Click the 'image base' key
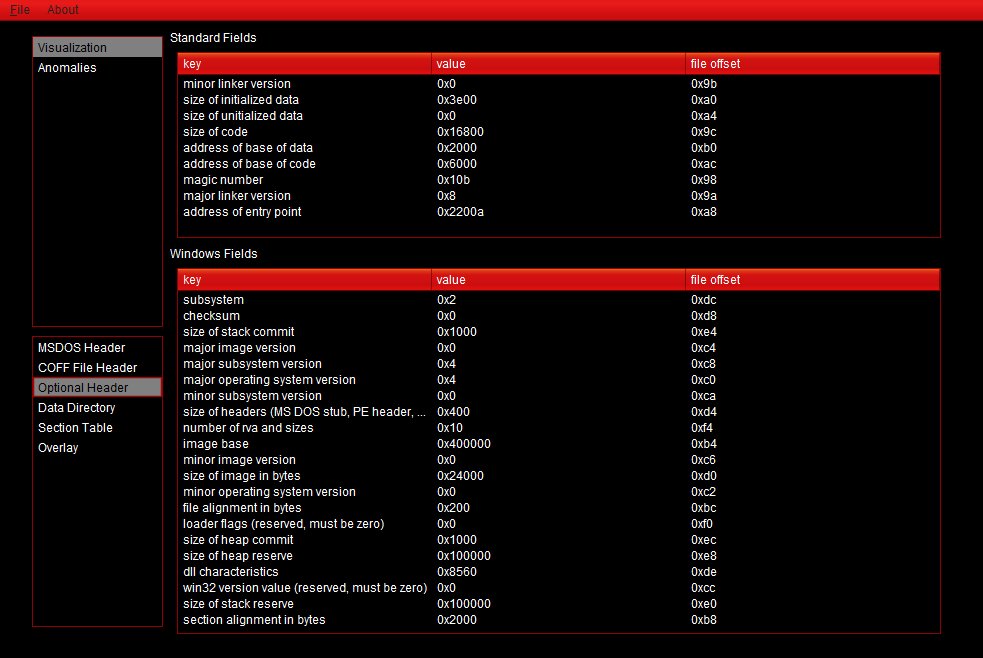The image size is (983, 658). (216, 444)
